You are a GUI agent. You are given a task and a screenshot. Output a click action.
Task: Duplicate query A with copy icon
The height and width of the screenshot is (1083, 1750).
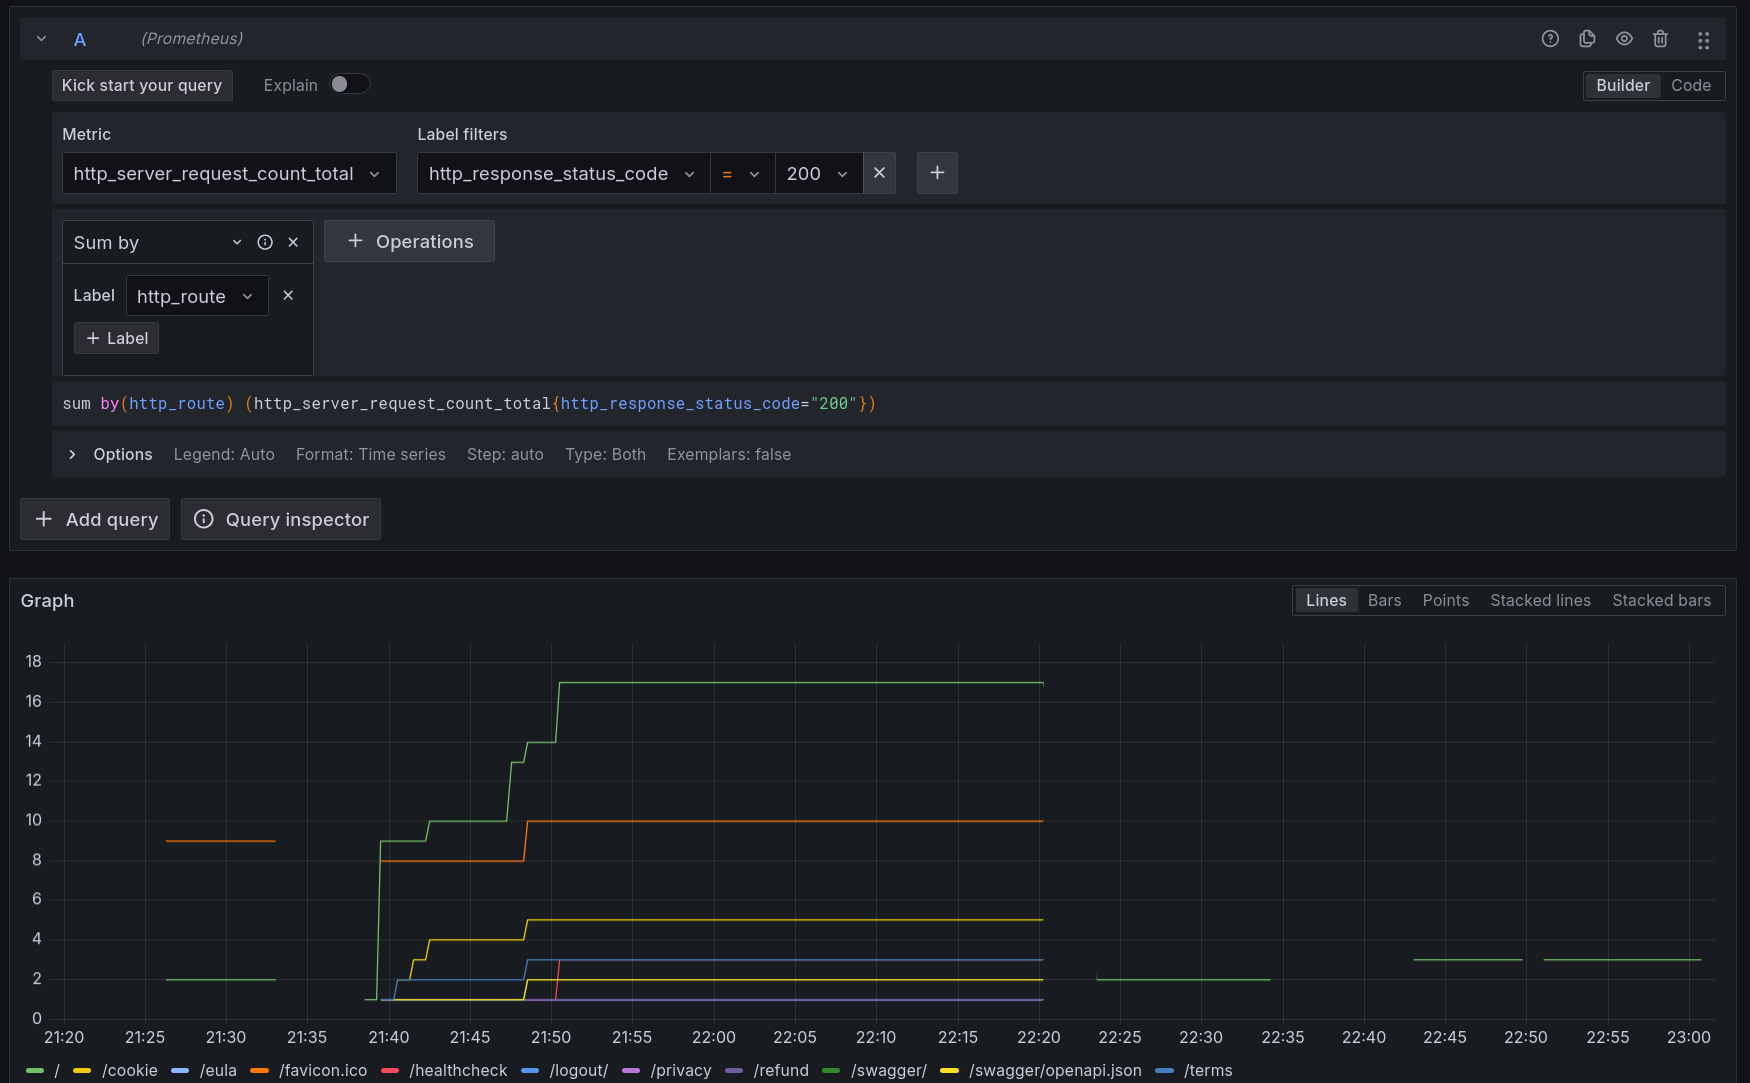pos(1587,39)
